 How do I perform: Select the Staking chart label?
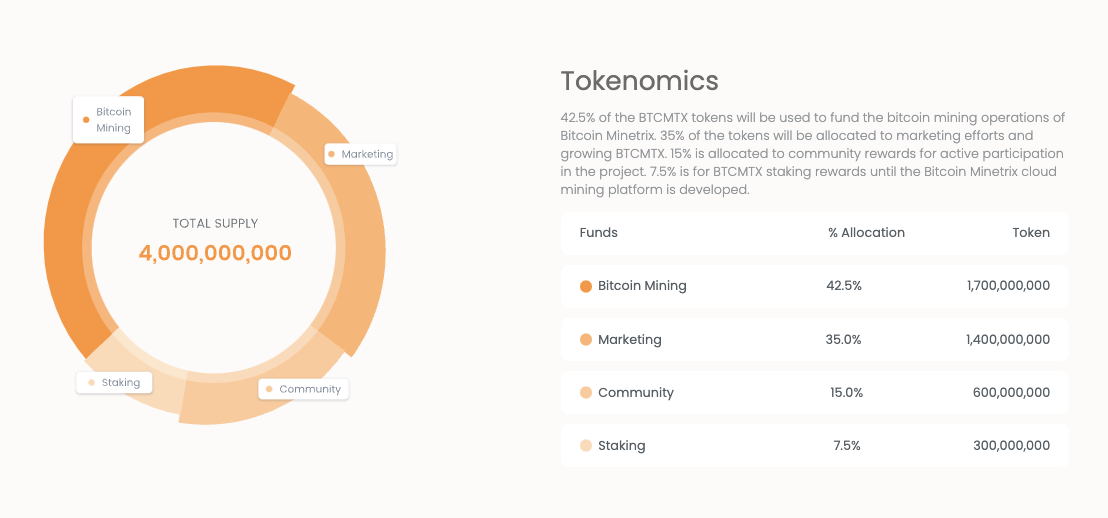(x=114, y=383)
